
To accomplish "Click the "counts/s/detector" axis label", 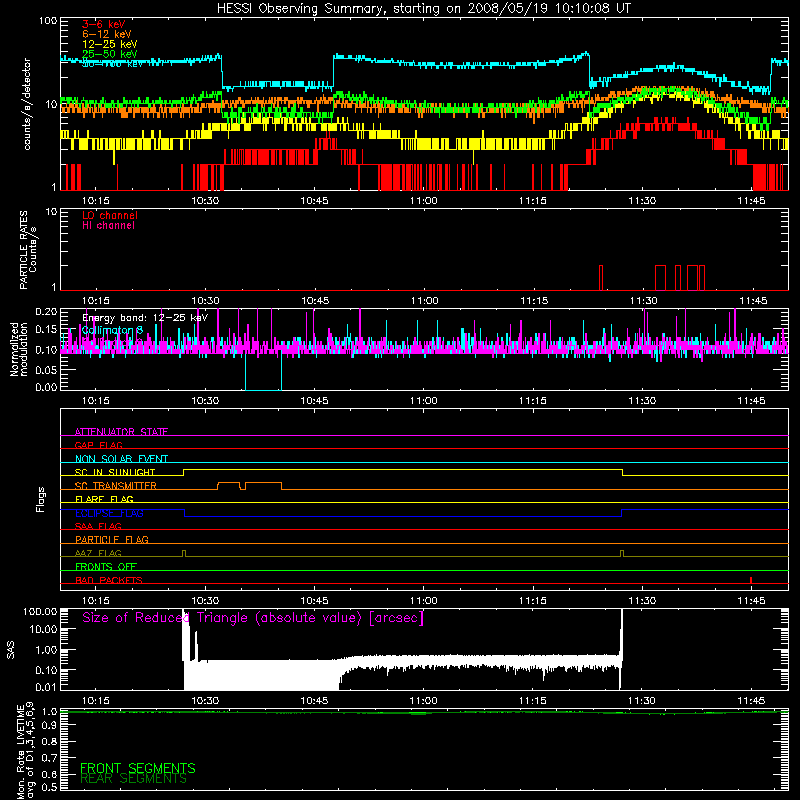I will 27,104.
